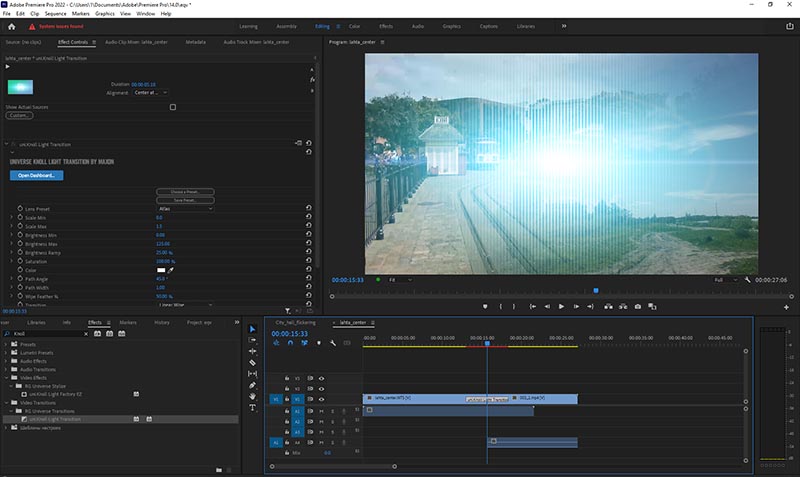
Task: Click Open Dashboard button
Action: [37, 175]
